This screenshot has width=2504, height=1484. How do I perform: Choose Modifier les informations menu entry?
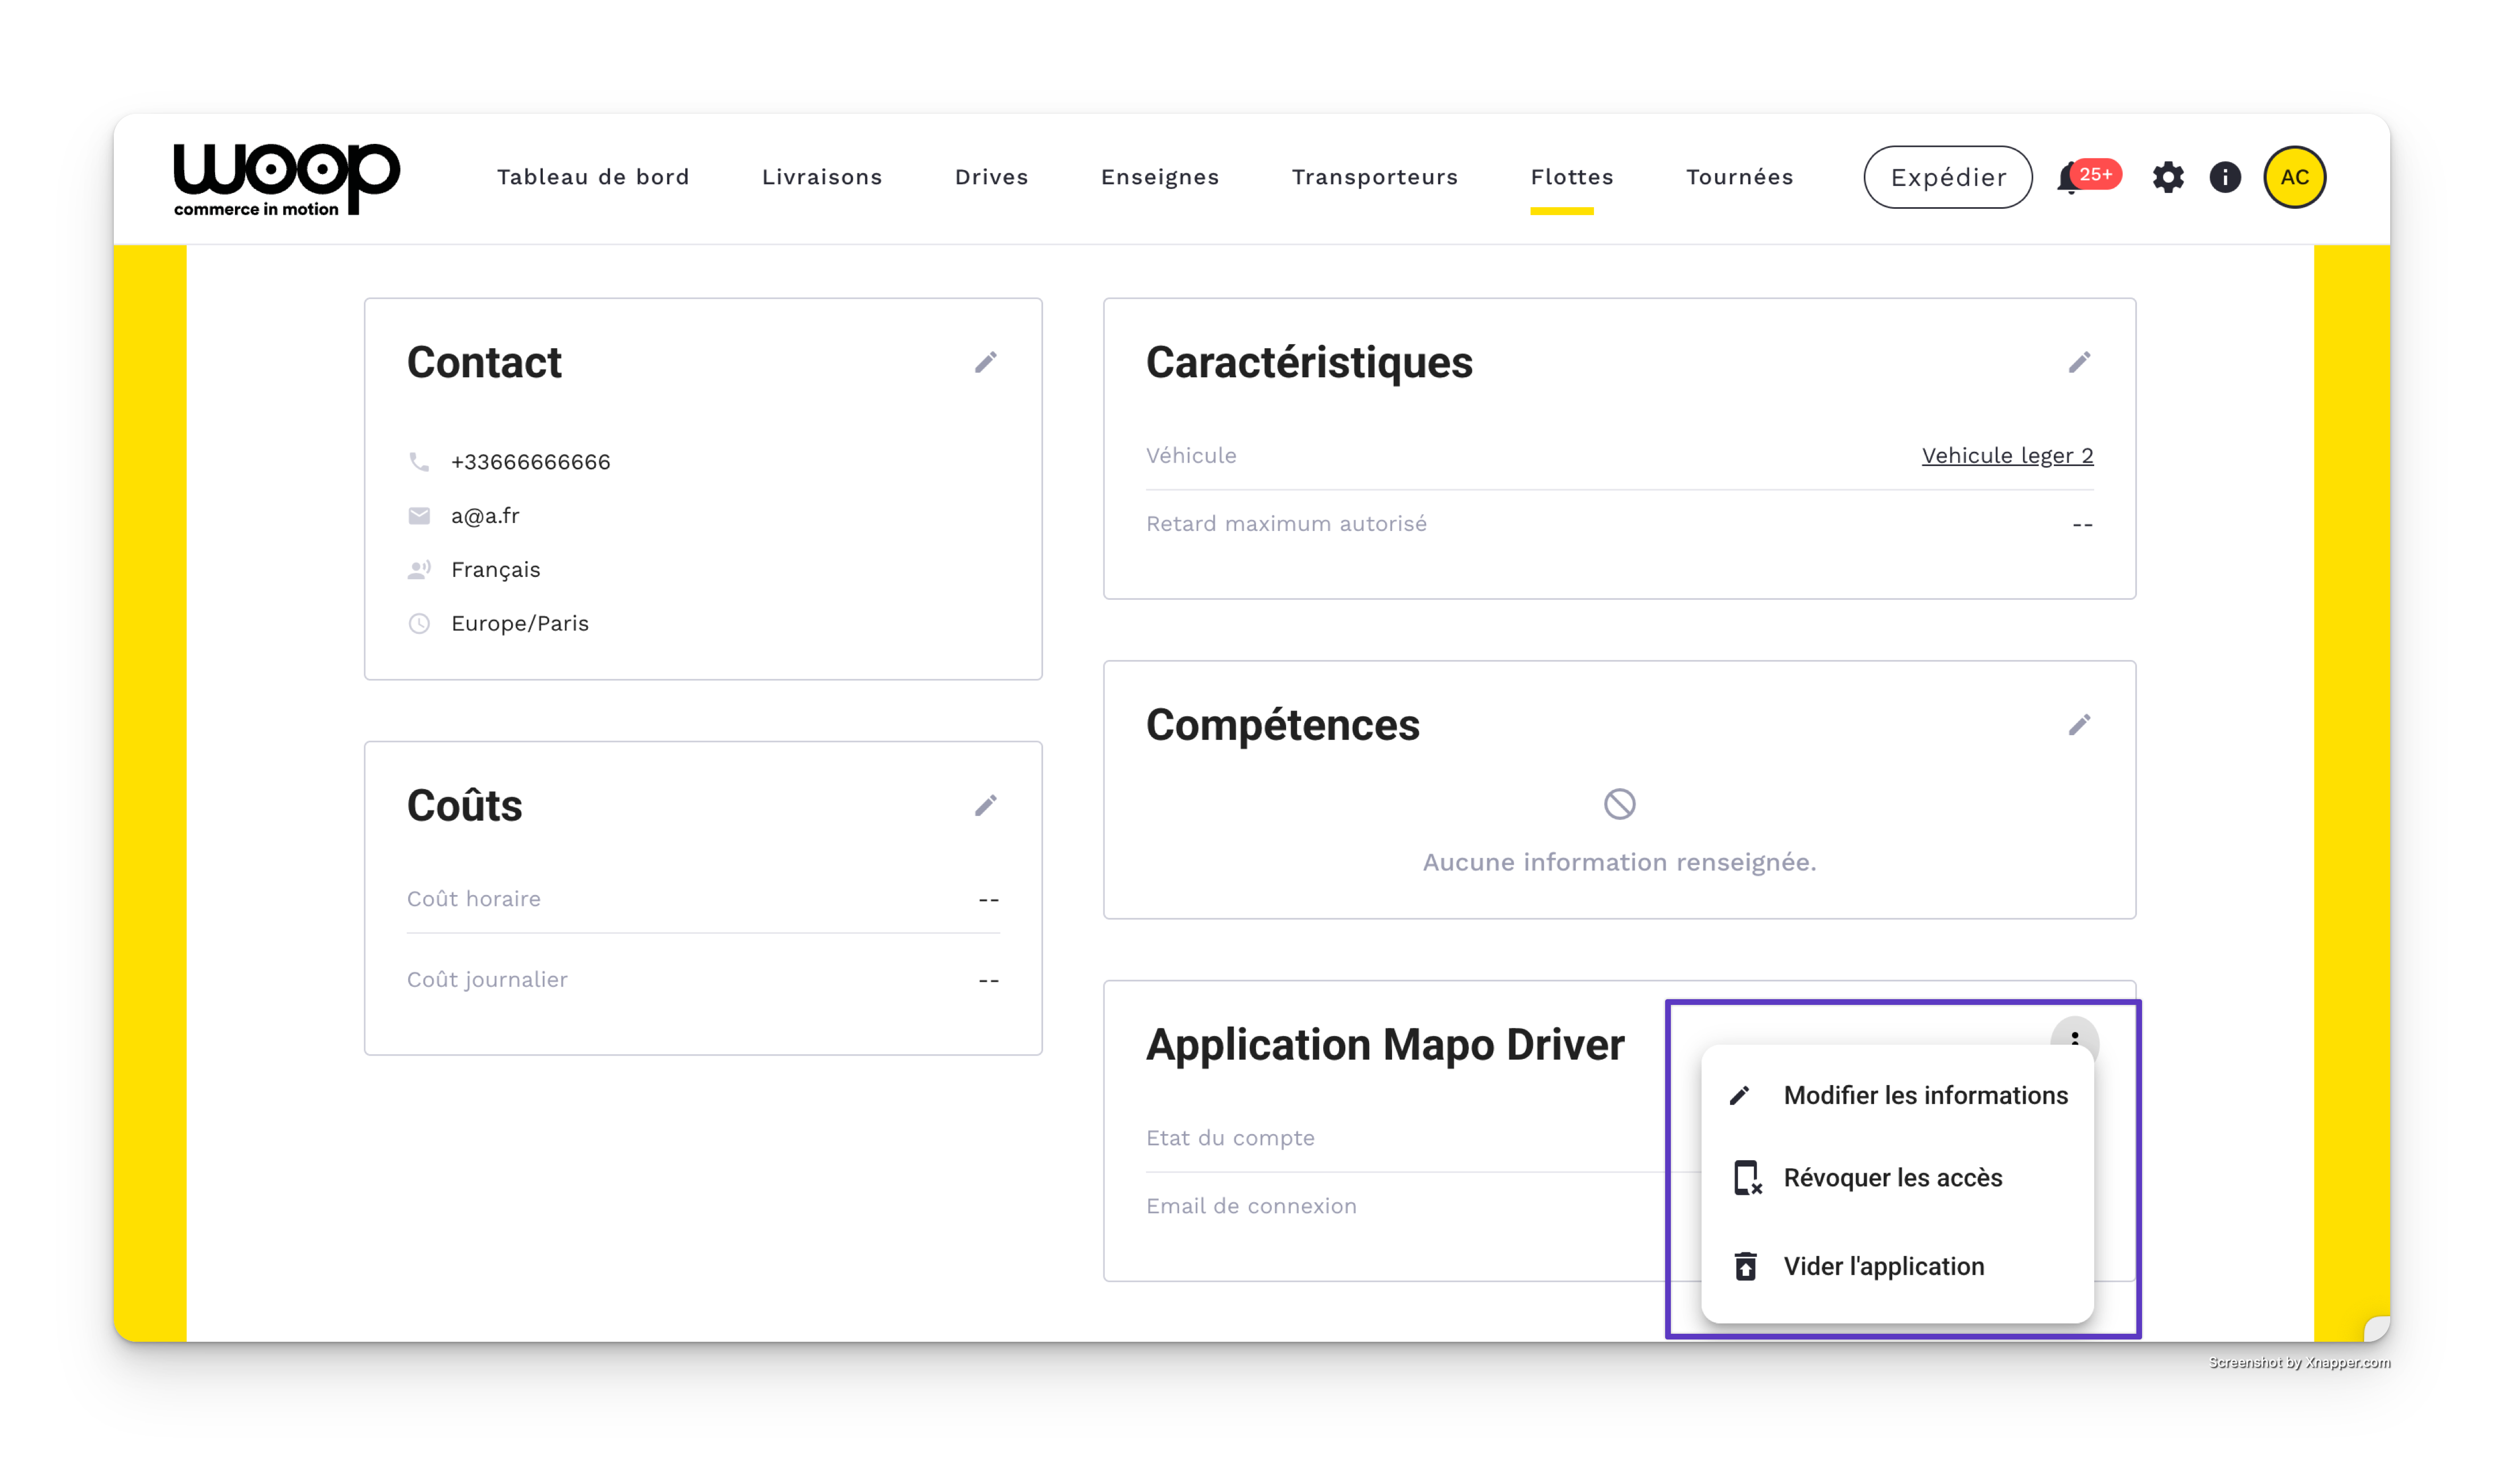(1897, 1095)
